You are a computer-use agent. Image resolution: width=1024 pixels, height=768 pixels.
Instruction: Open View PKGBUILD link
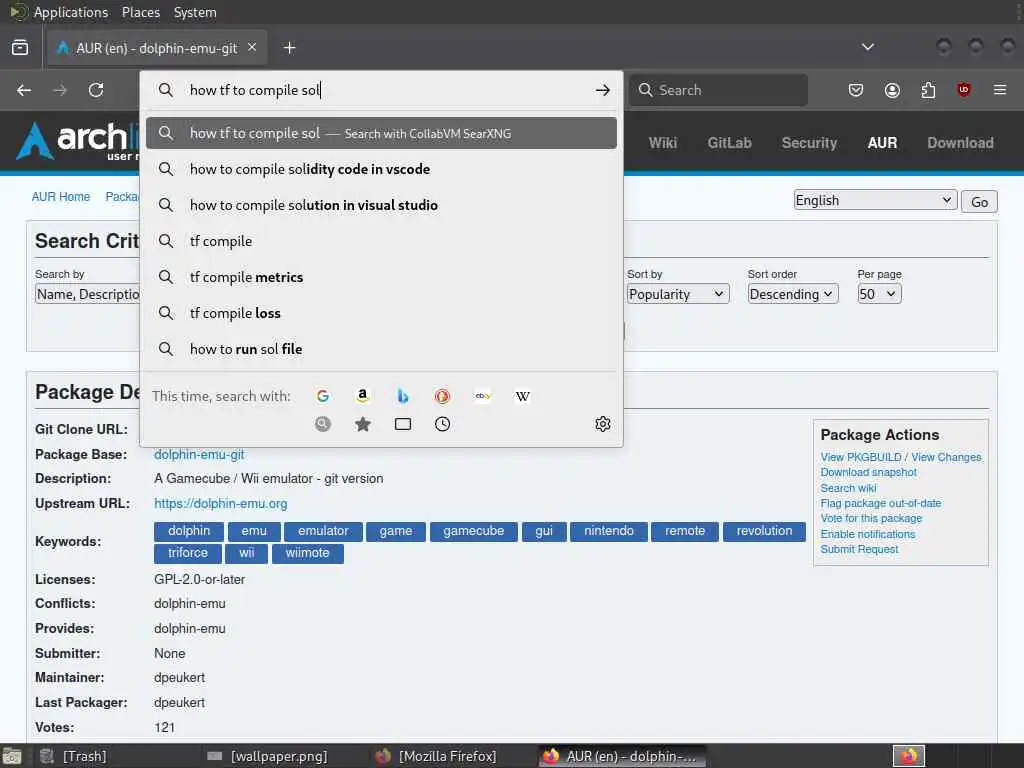coord(861,457)
